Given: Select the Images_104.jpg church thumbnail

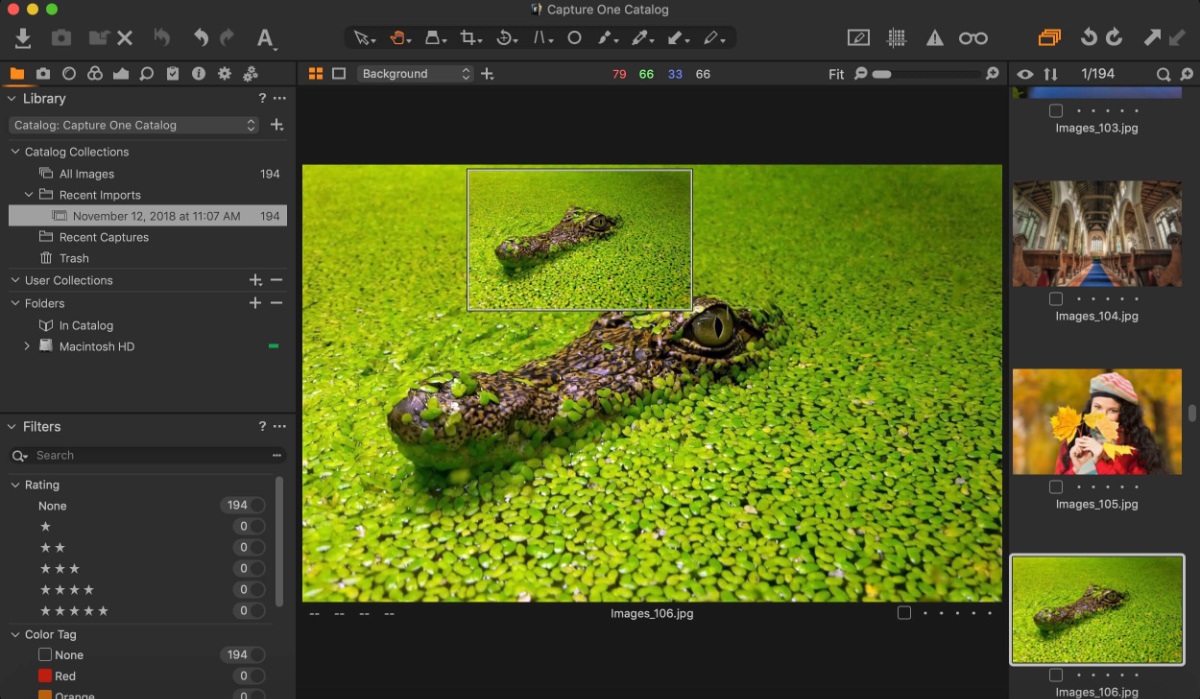Looking at the screenshot, I should (1097, 234).
